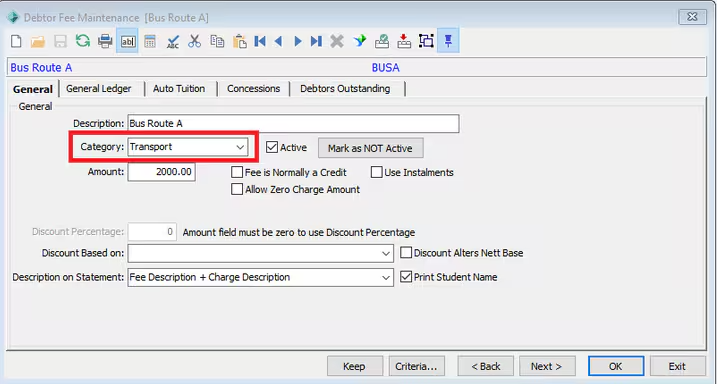Open the calculator icon
Viewport: 717px width, 384px height.
click(150, 42)
